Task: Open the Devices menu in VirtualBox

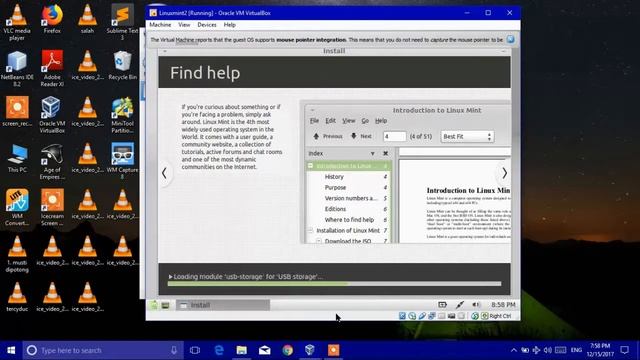Action: point(207,25)
